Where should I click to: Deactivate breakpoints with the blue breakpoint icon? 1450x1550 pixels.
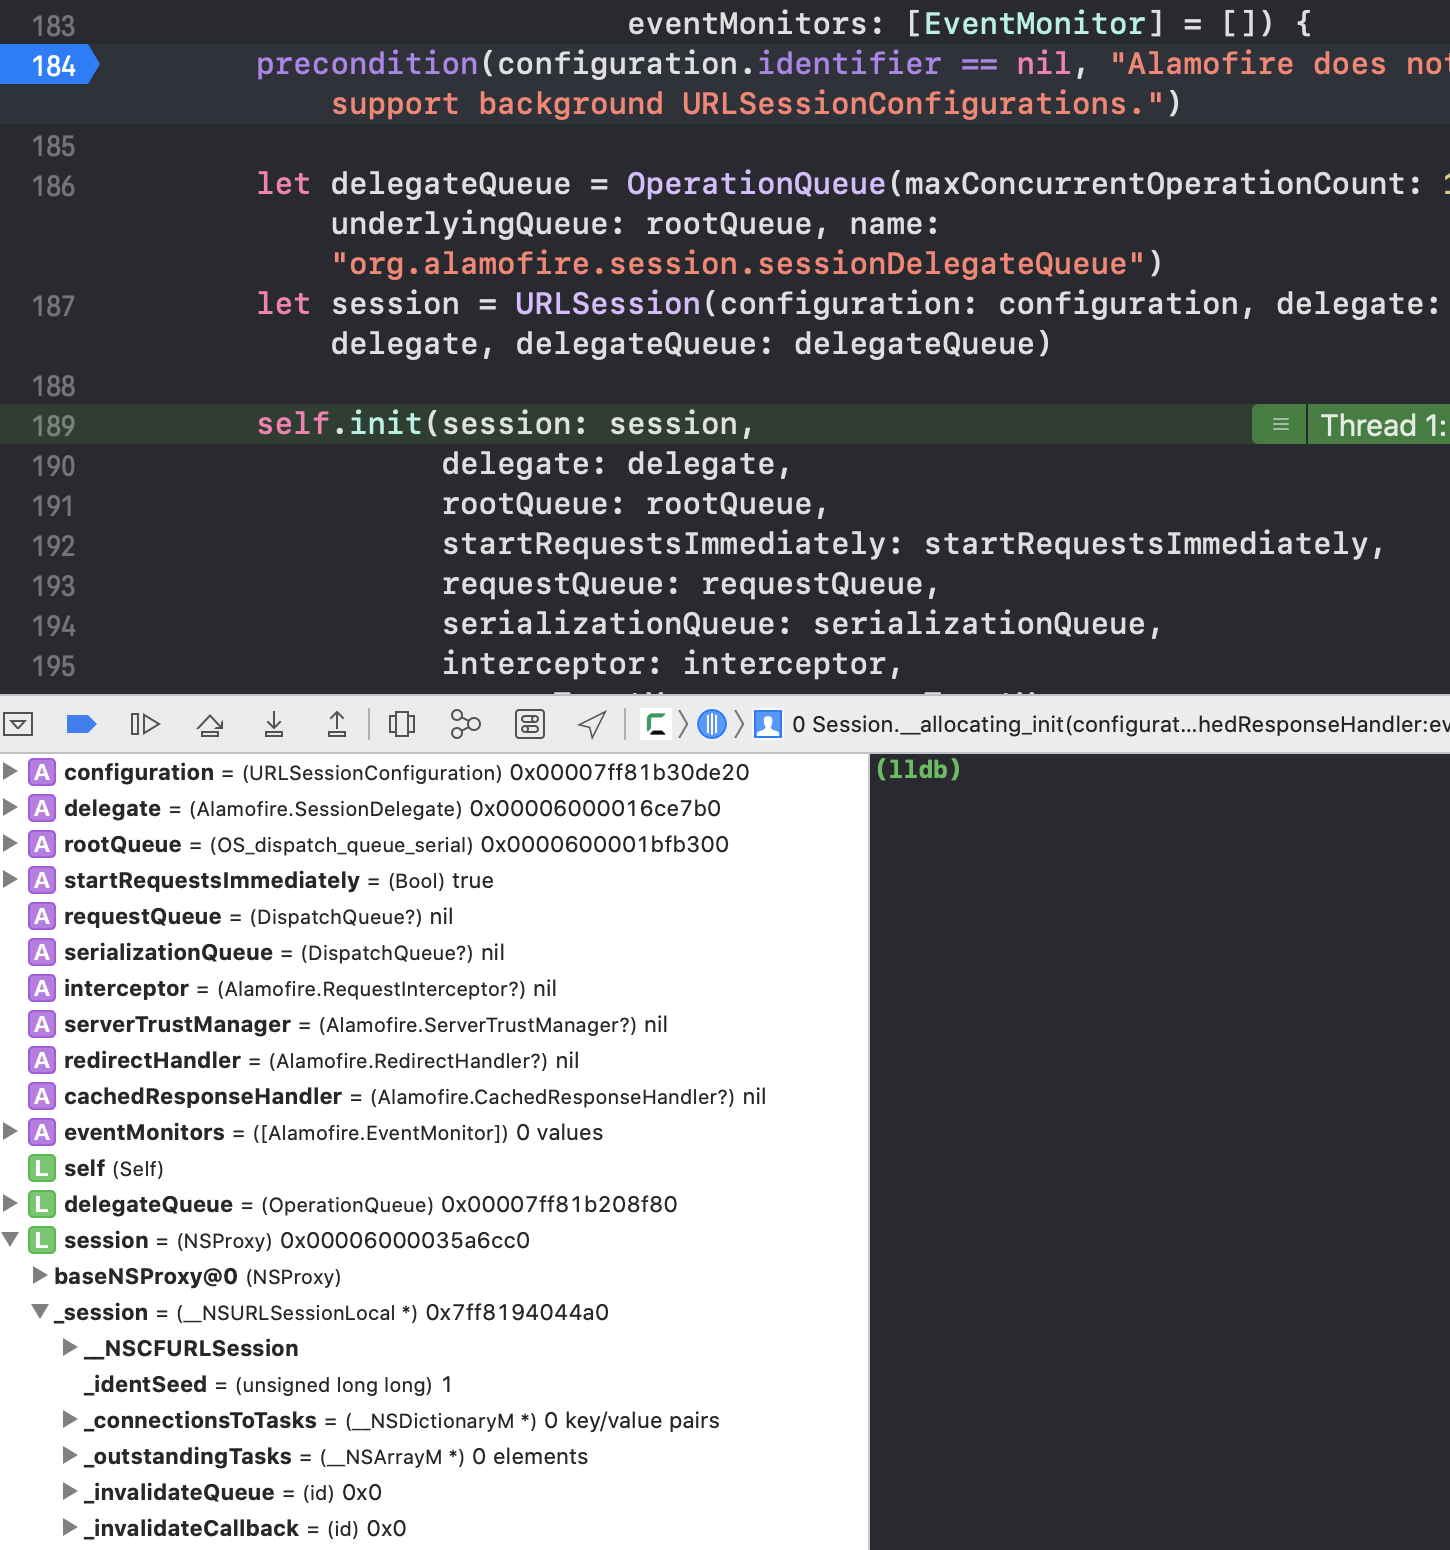pos(81,724)
